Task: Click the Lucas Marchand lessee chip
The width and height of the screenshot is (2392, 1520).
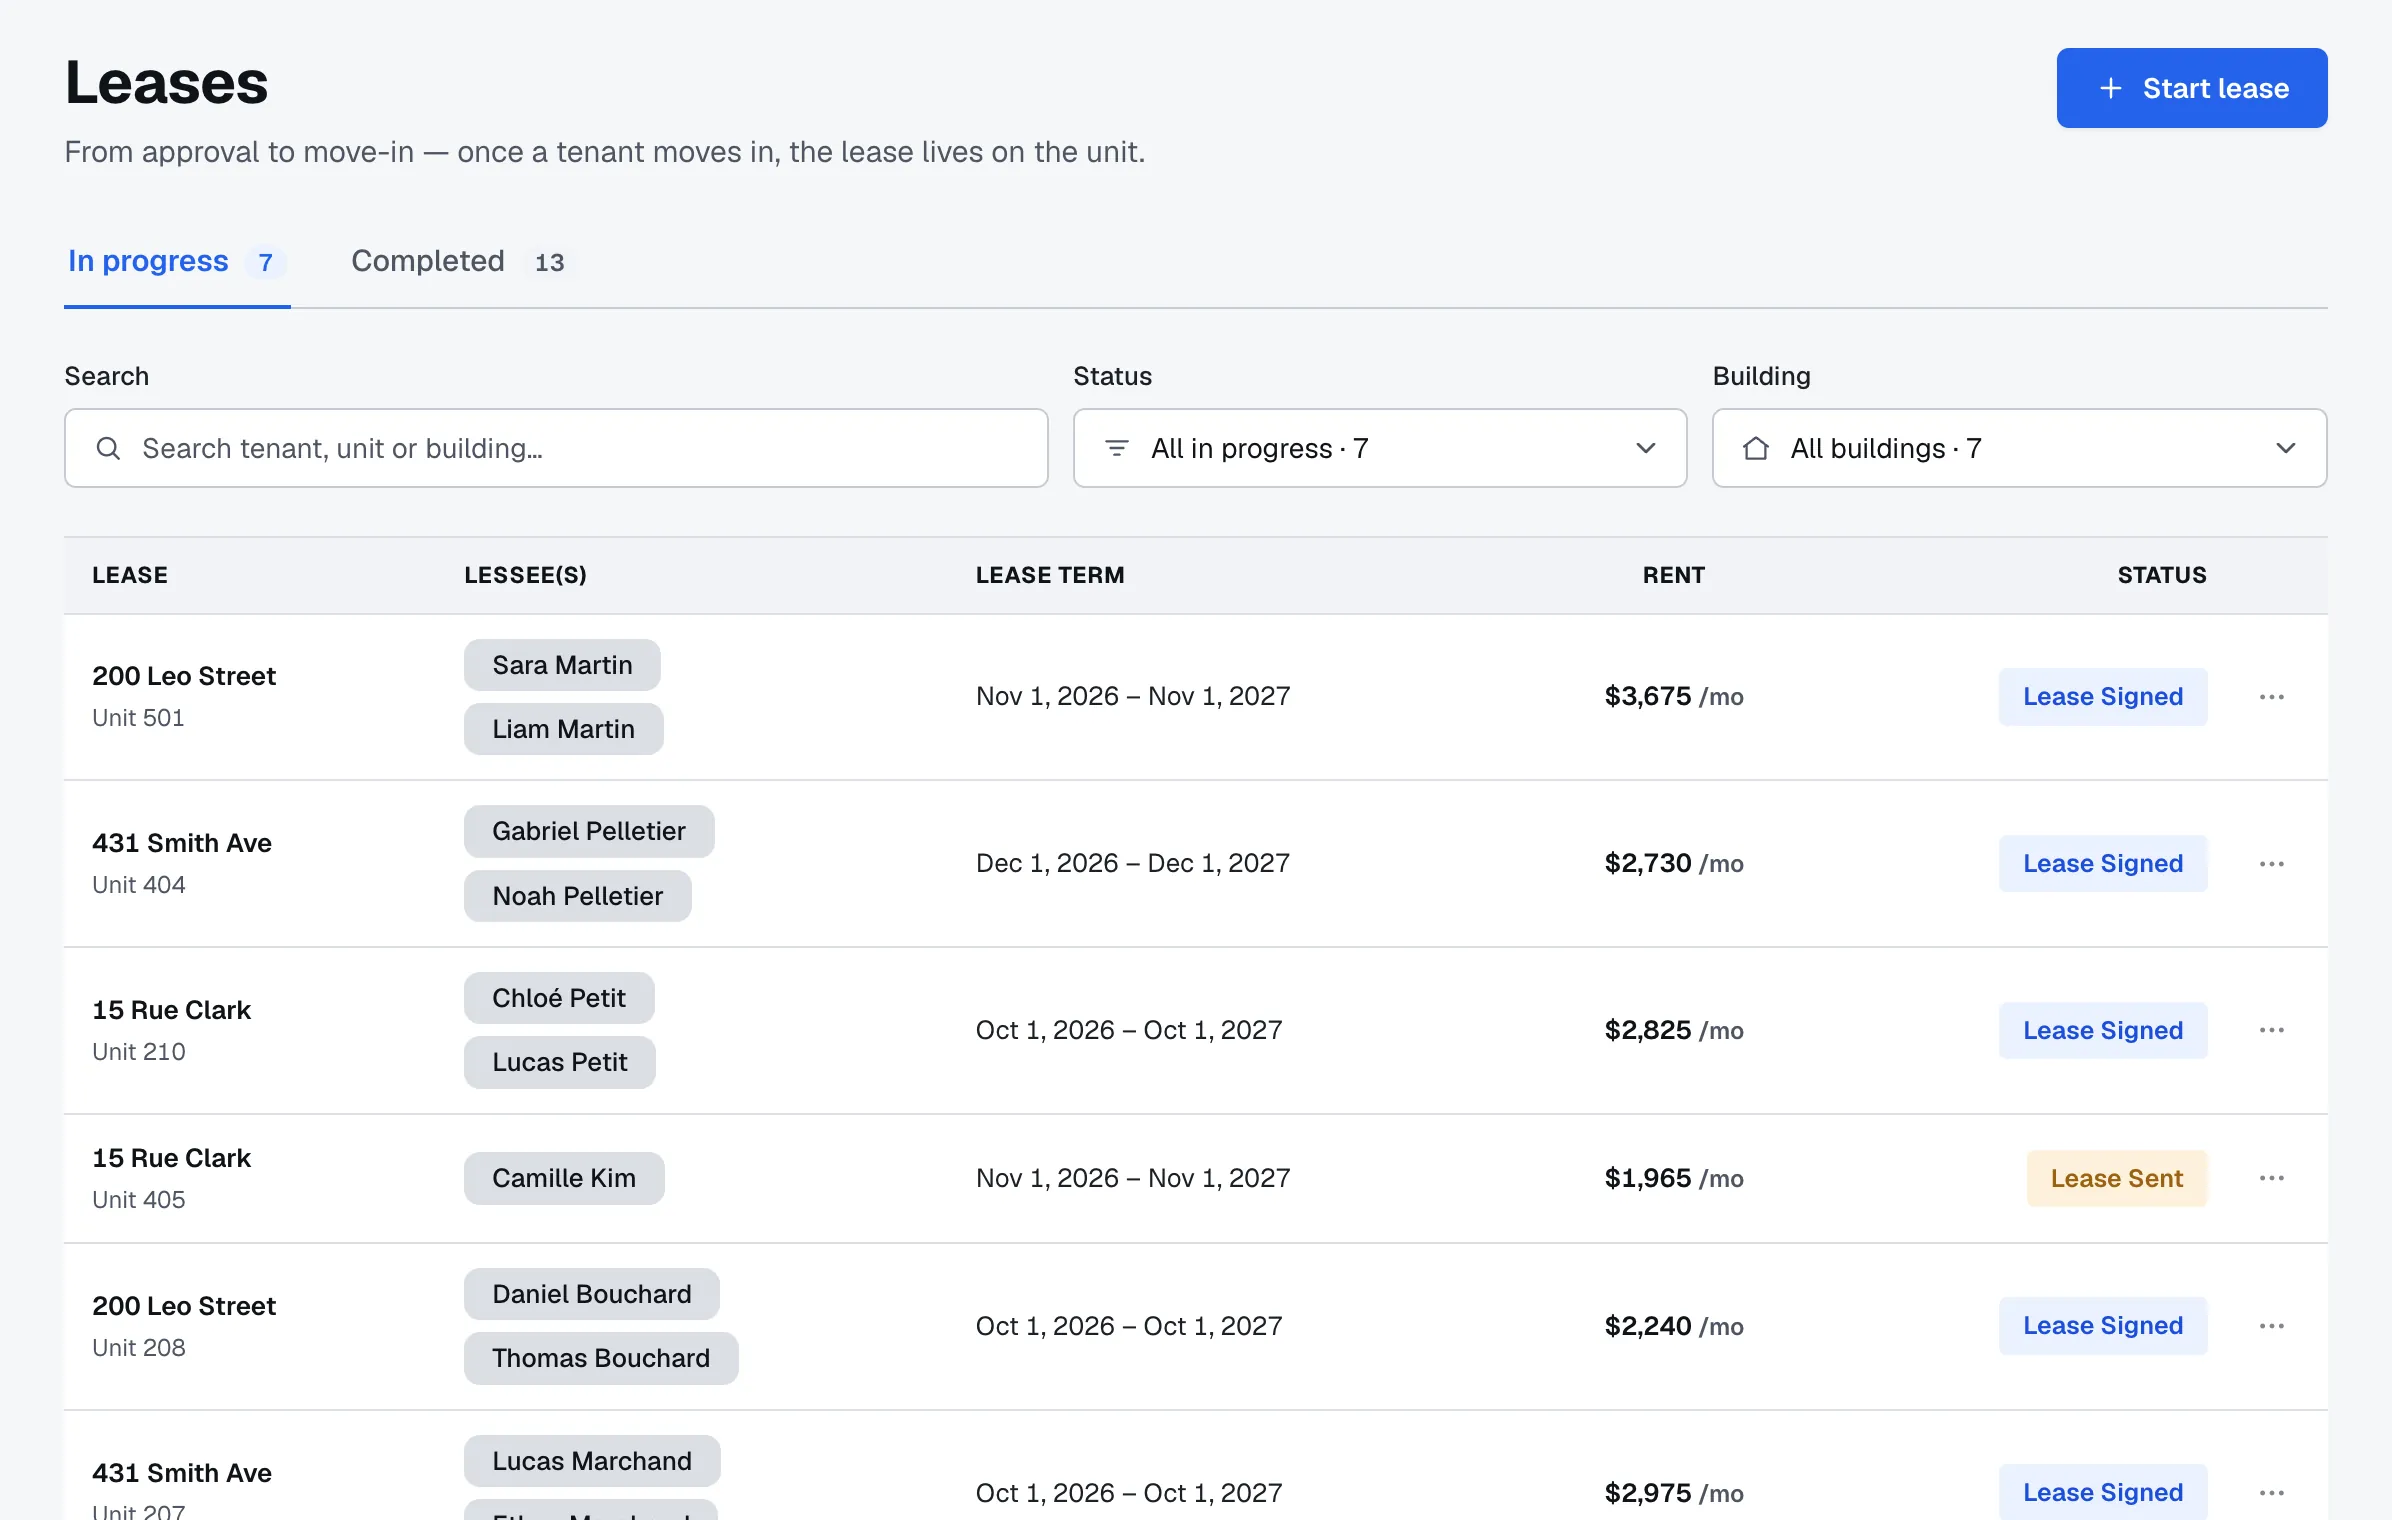Action: 592,1461
